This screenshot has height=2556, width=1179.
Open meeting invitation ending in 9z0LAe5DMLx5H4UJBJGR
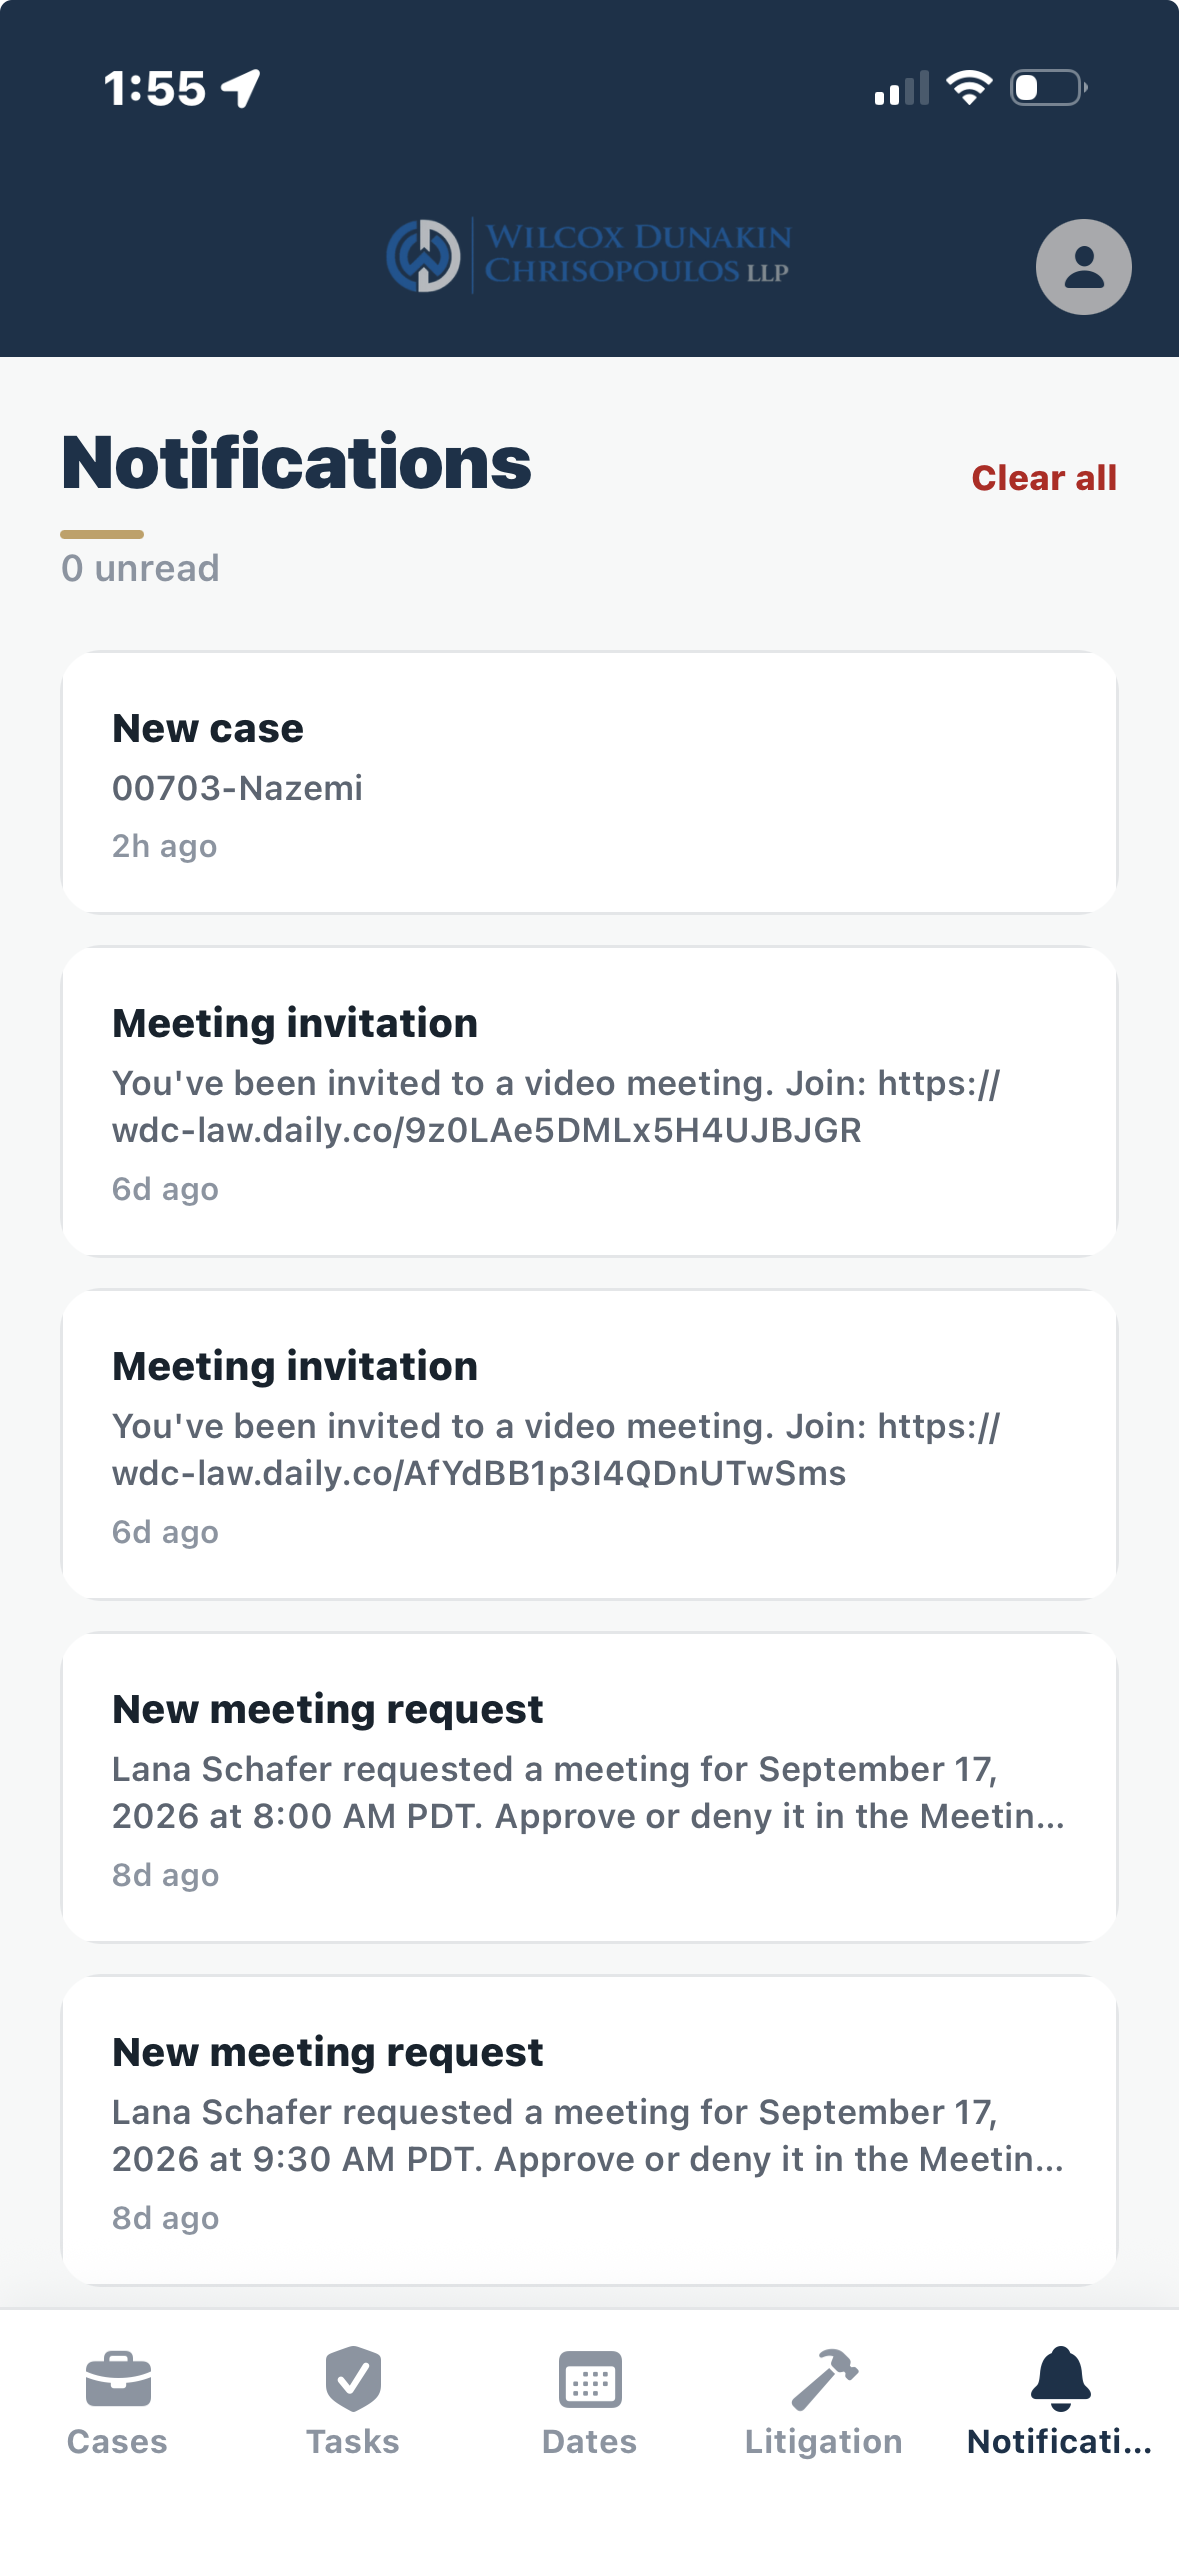(x=589, y=1101)
